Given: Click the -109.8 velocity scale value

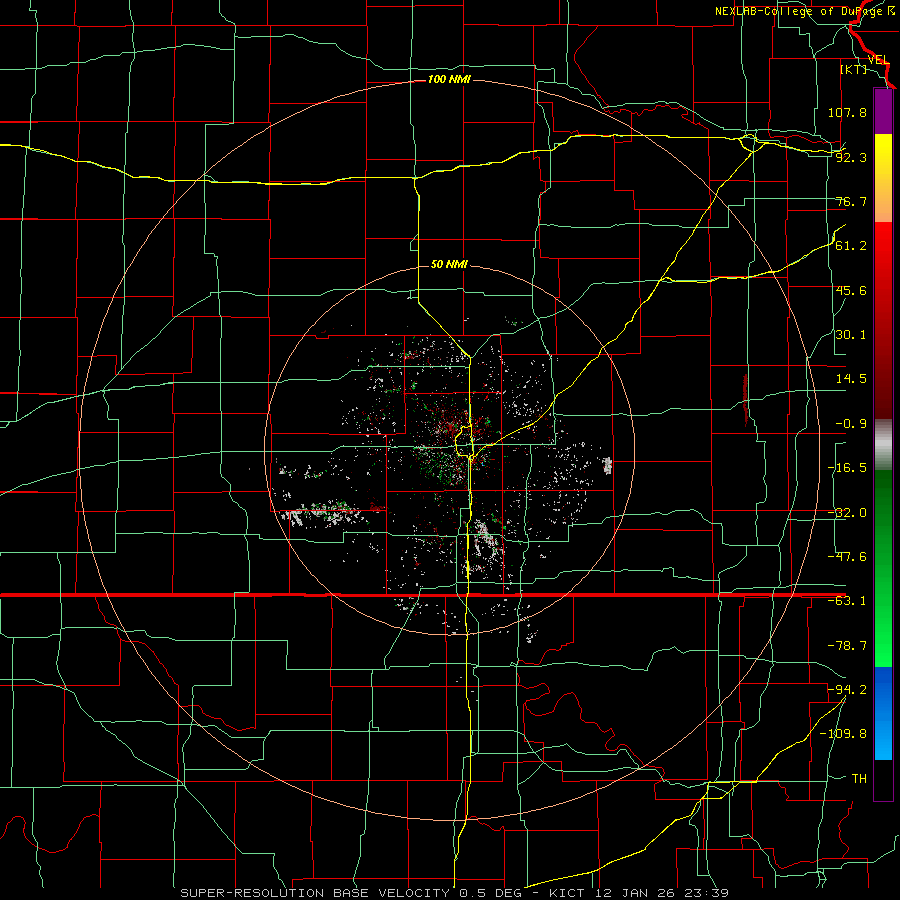Looking at the screenshot, I should tap(843, 734).
